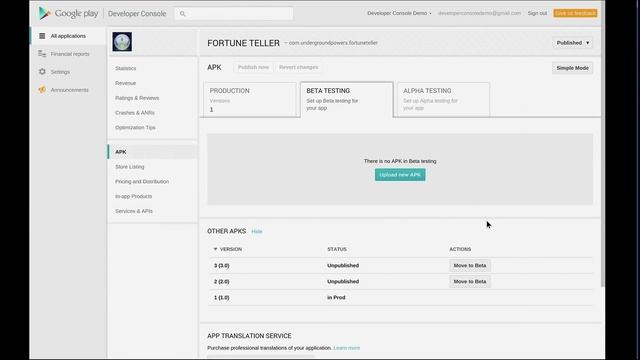The height and width of the screenshot is (360, 640).
Task: Click the All applications list icon
Action: [42, 36]
